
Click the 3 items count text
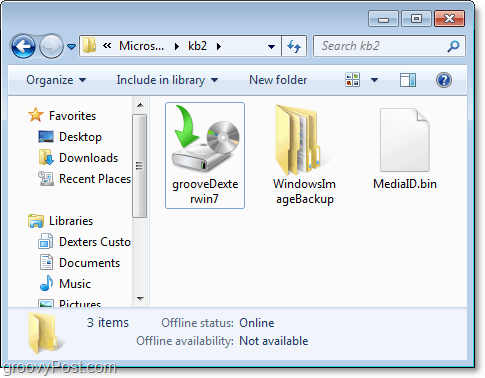[x=108, y=323]
